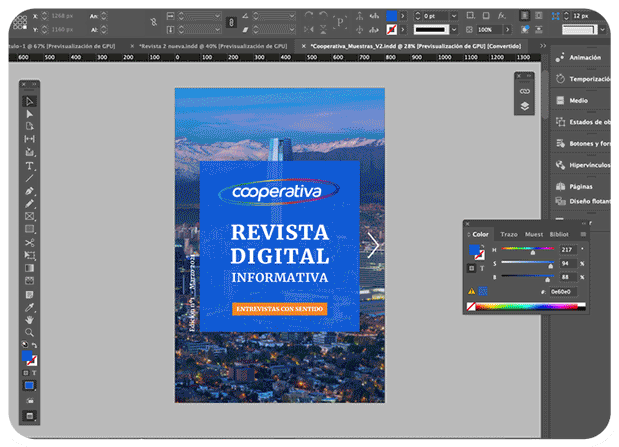Toggle constrain scale proportions chain link

[231, 23]
